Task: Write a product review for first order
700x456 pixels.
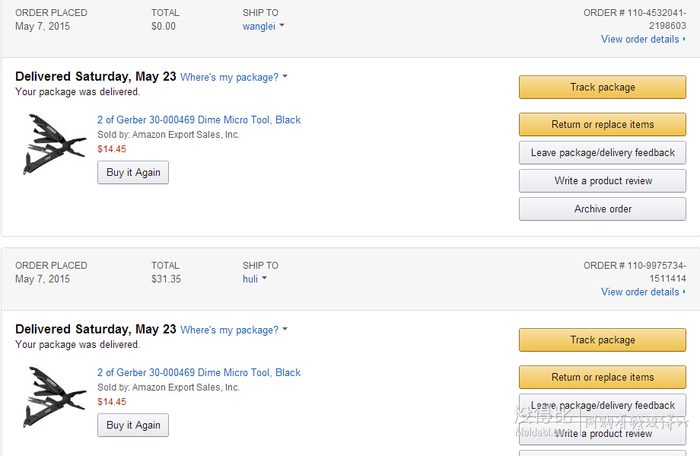Action: pyautogui.click(x=602, y=181)
